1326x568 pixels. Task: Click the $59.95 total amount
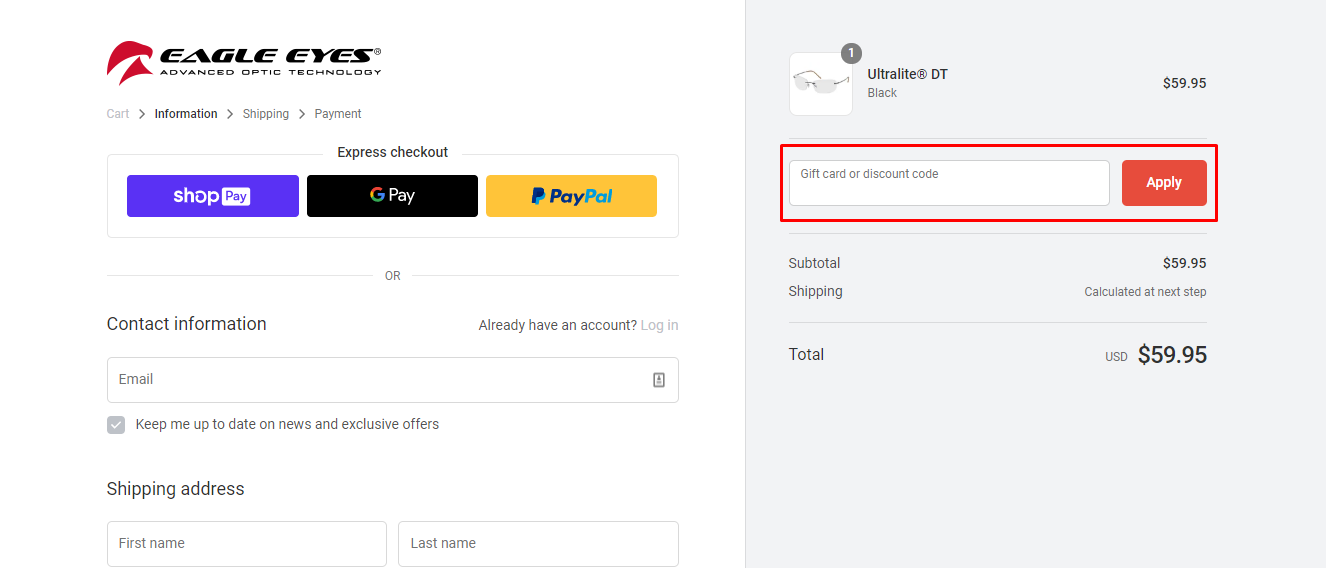[x=1172, y=355]
